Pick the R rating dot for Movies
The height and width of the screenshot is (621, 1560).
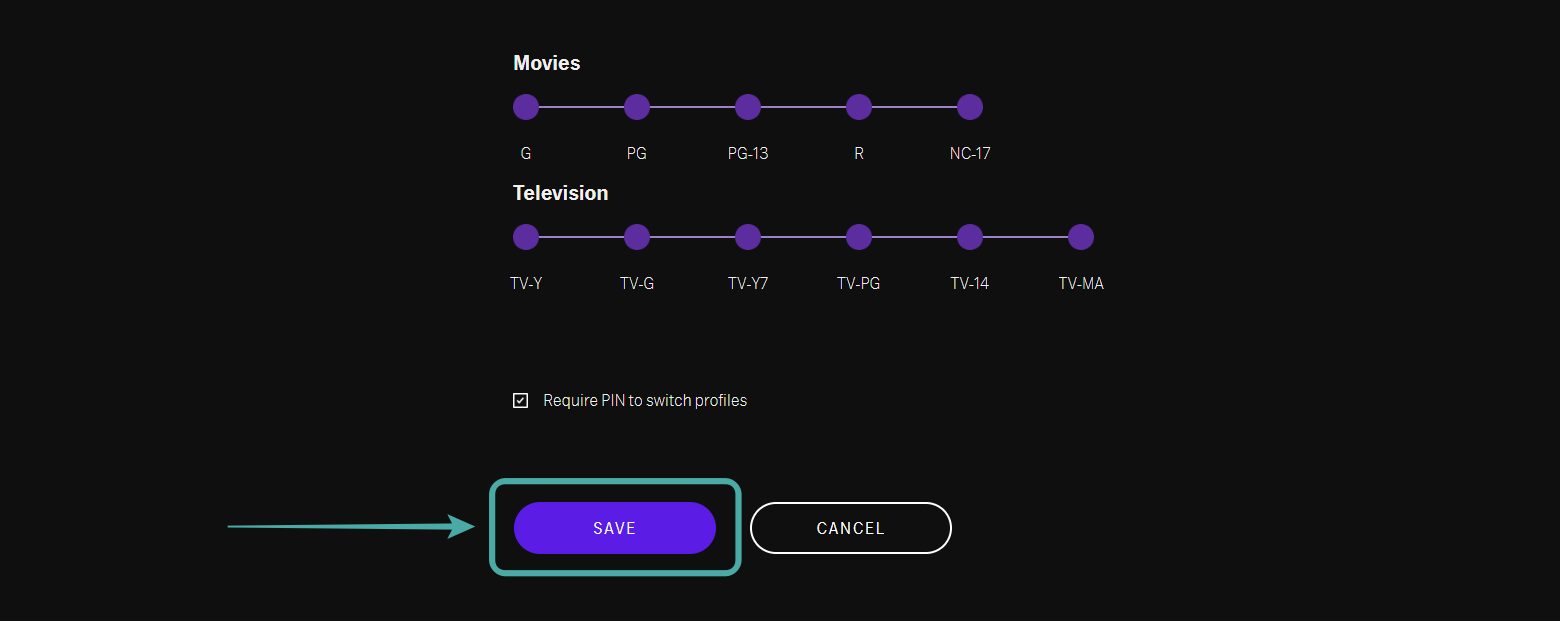pos(859,107)
